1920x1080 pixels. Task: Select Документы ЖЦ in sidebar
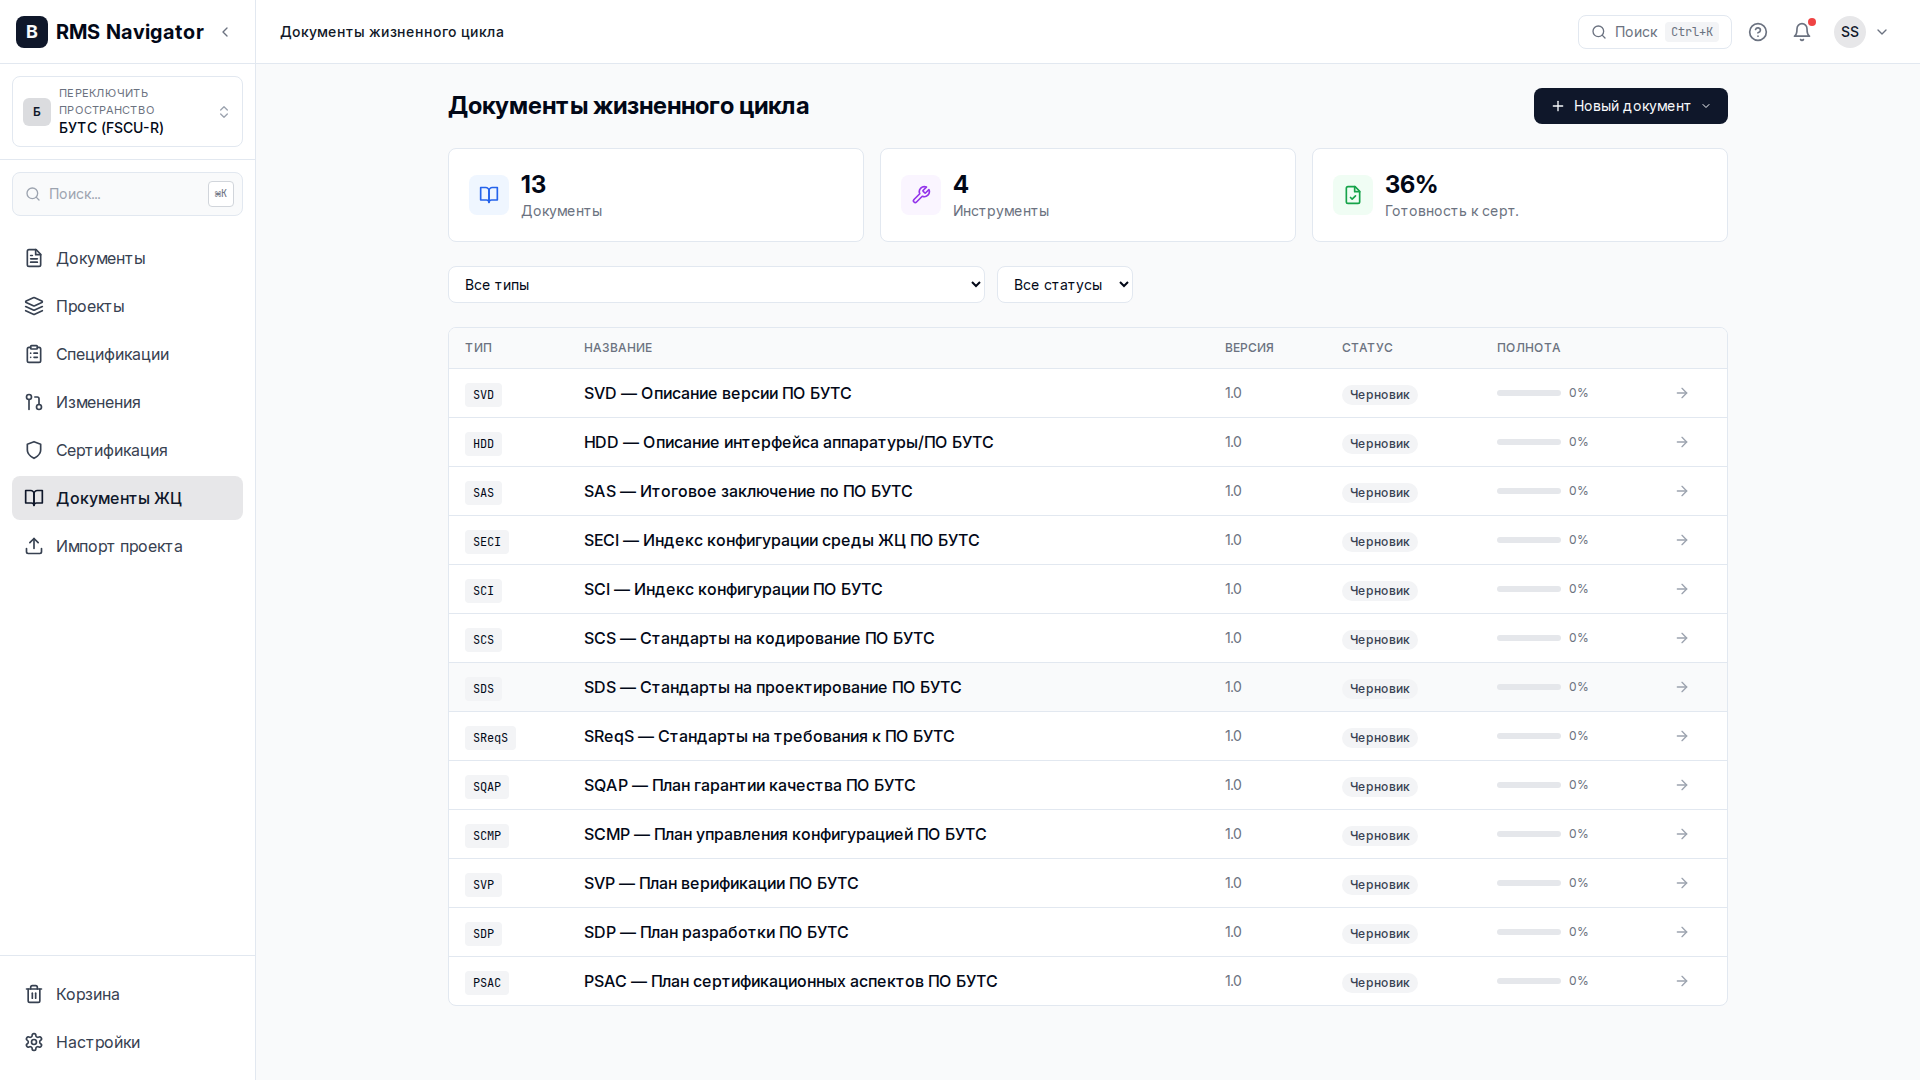pos(127,498)
